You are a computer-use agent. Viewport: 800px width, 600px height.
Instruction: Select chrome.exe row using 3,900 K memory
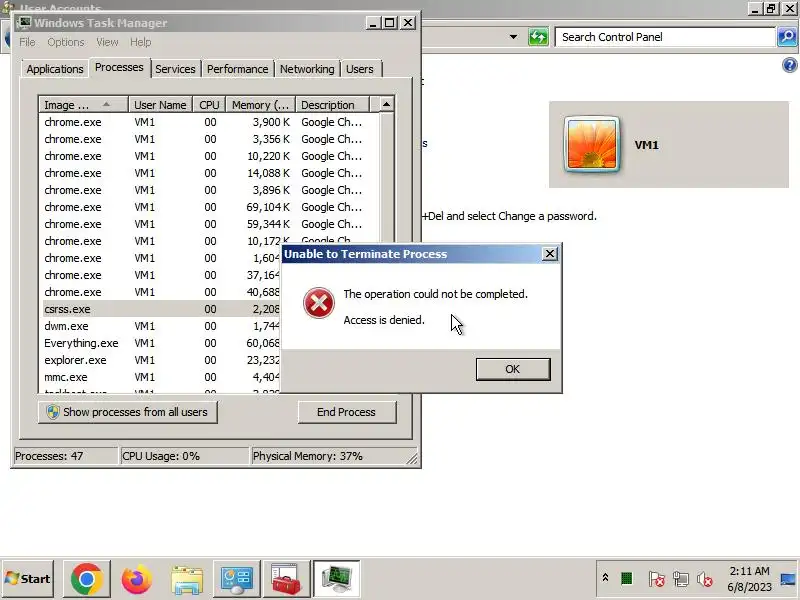tap(209, 122)
